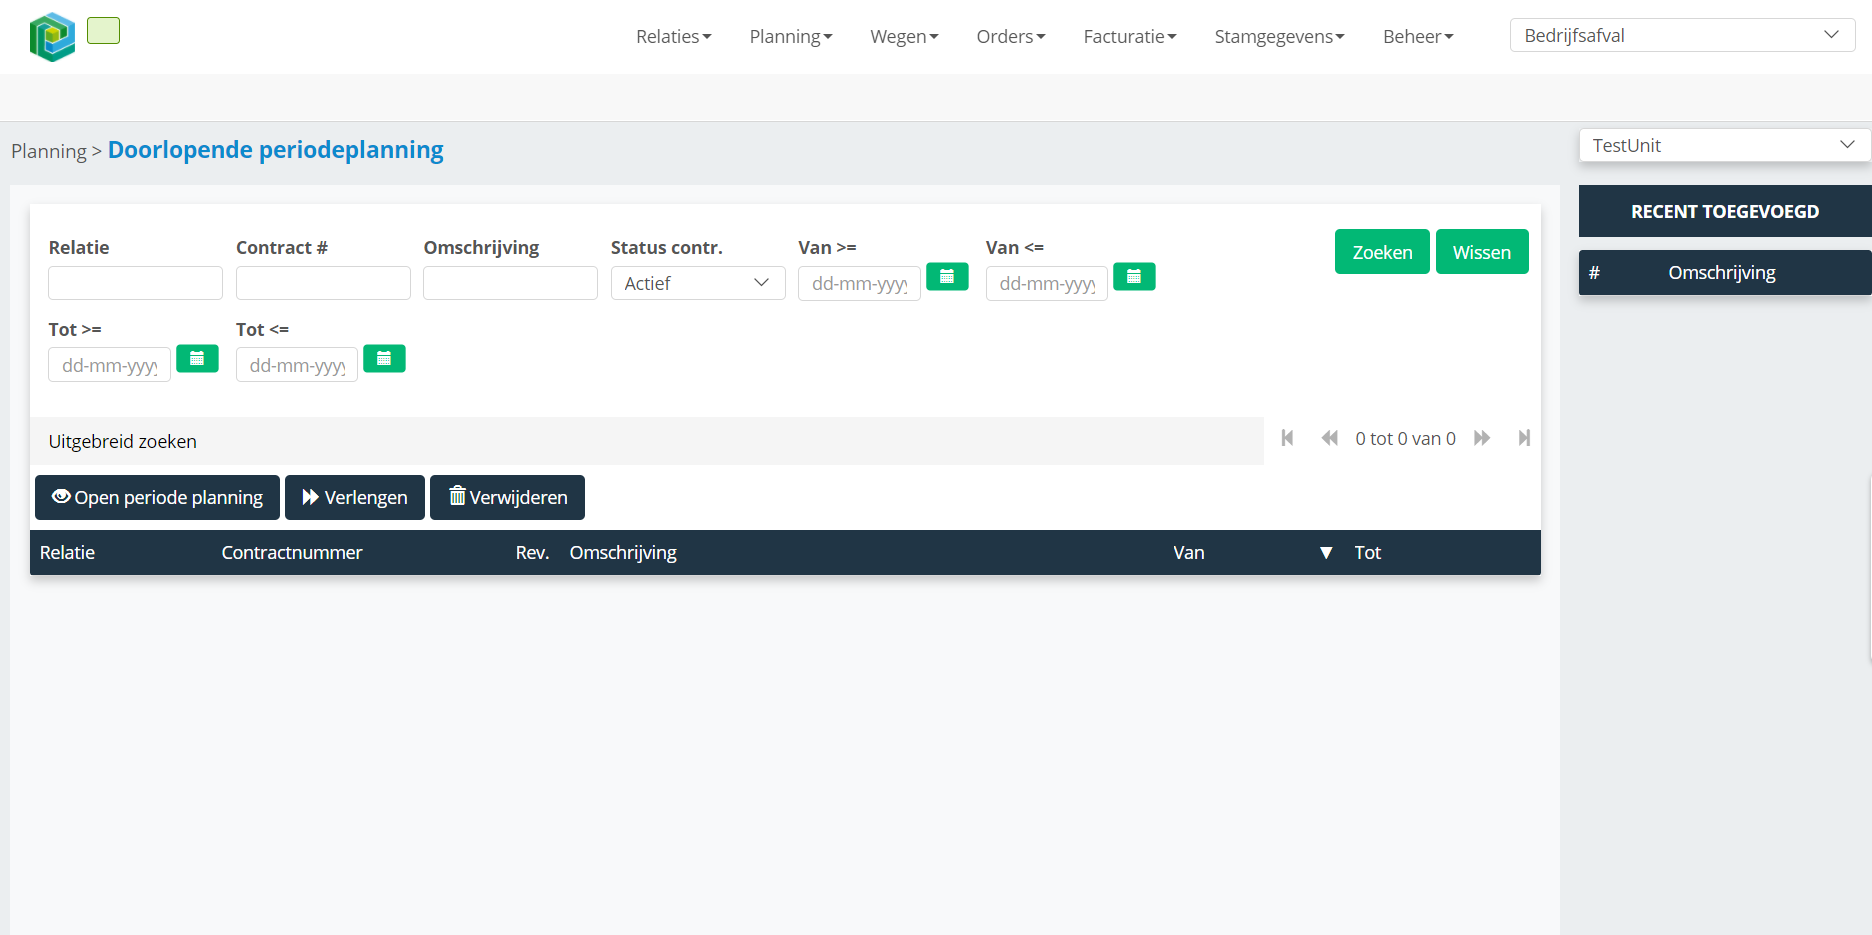Screen dimensions: 1872x935
Task: Focus the Van >= date field
Action: 859,284
